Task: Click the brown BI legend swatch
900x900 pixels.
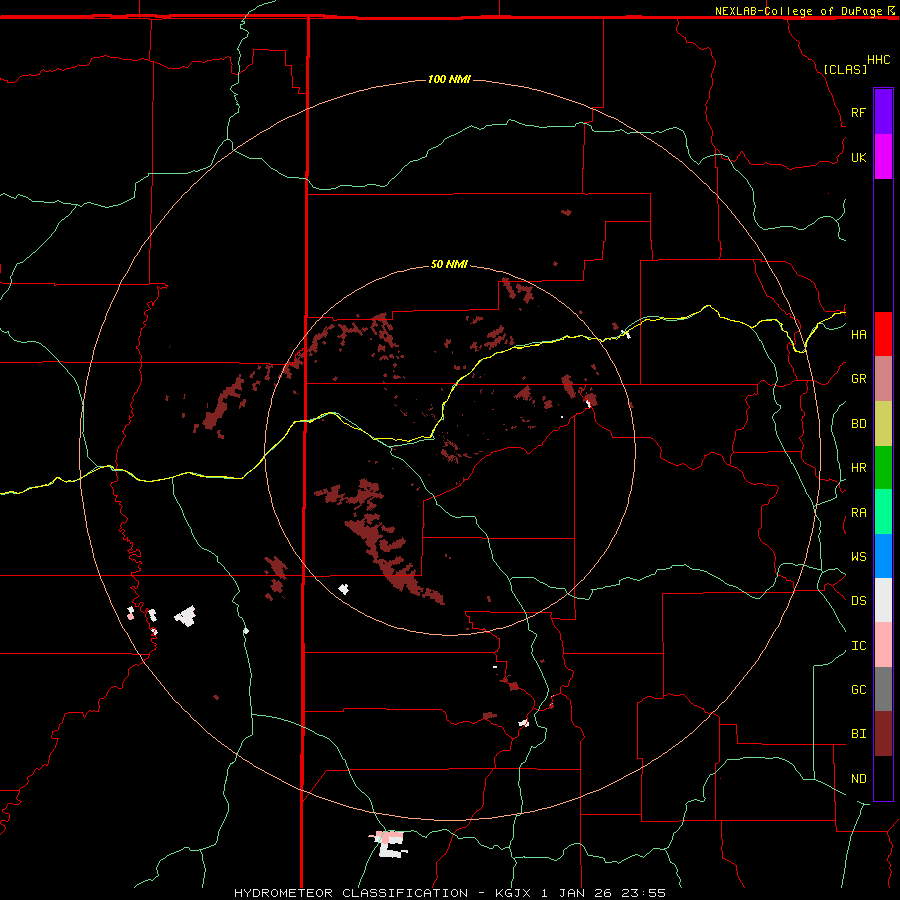Action: coord(883,734)
